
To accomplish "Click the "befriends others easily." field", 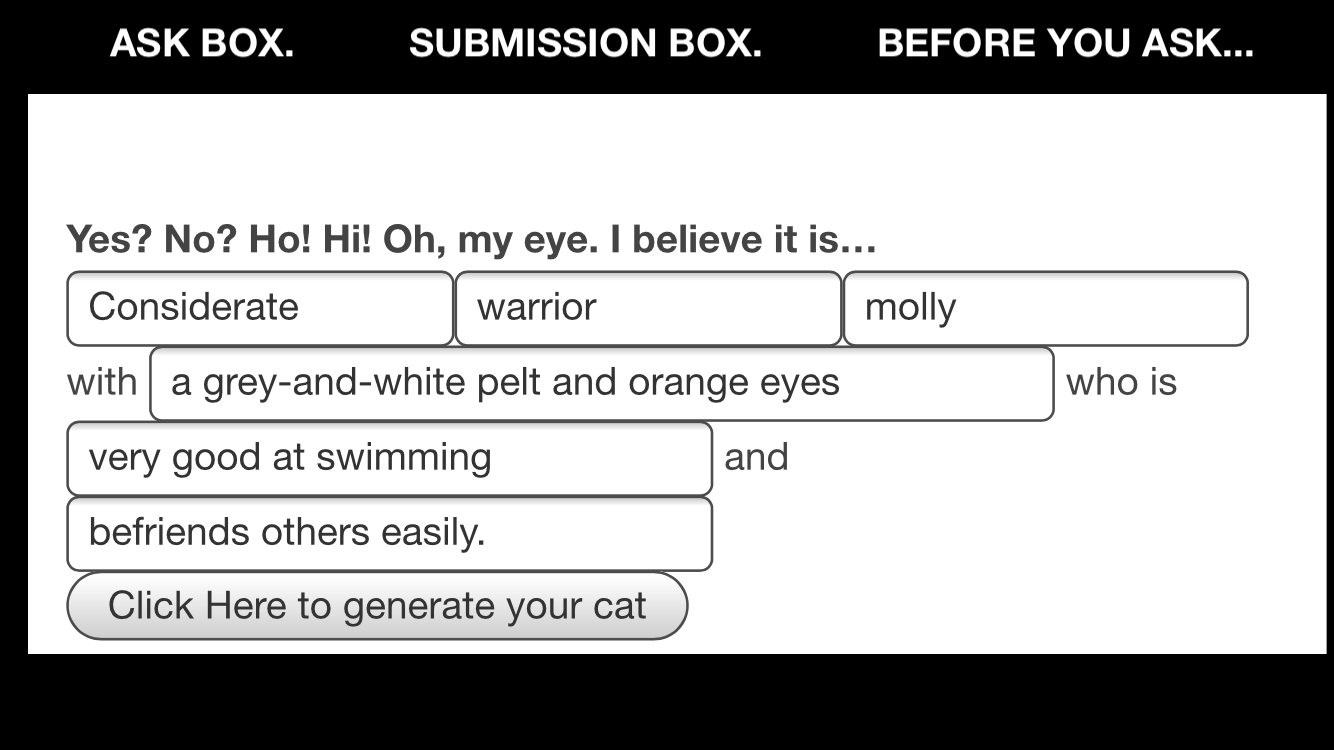I will pos(389,533).
